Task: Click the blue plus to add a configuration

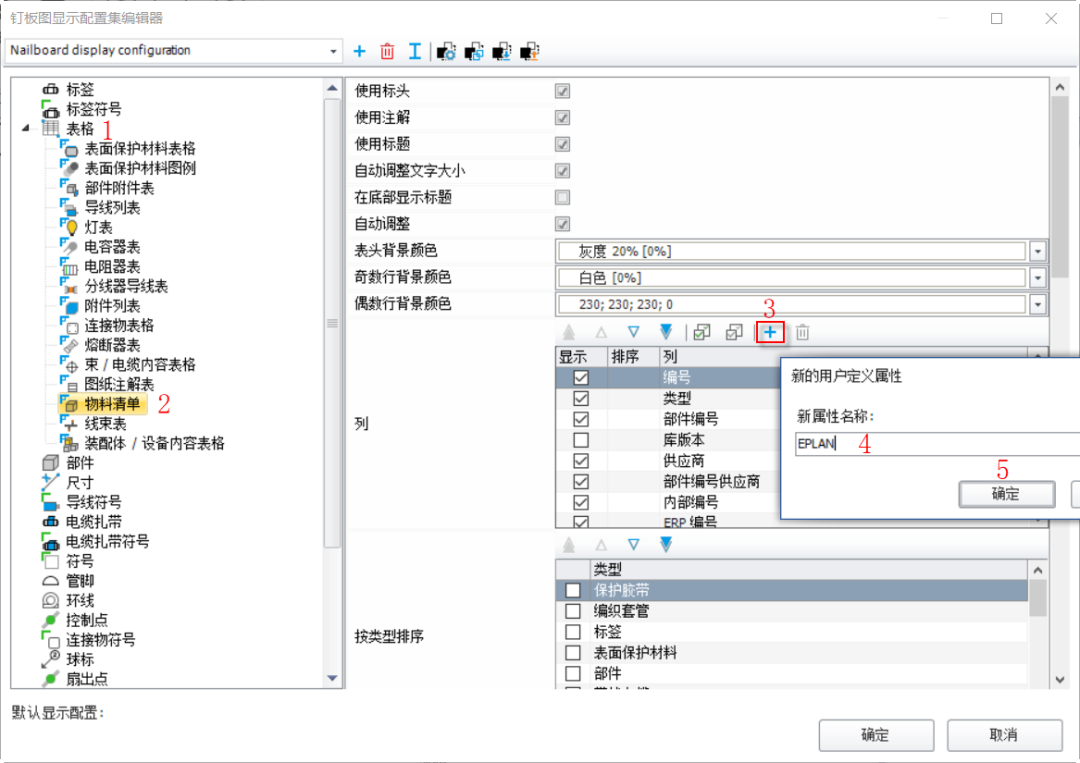Action: click(360, 51)
